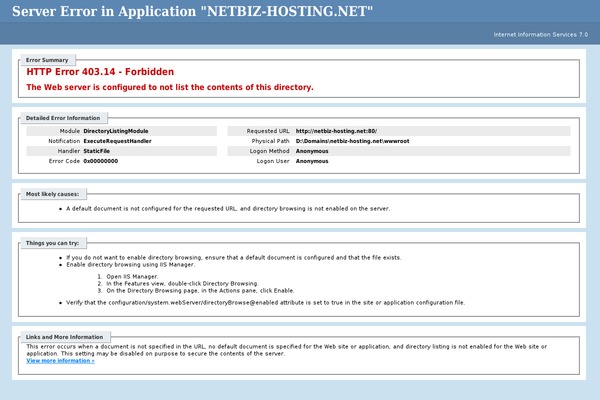This screenshot has height=400, width=600.
Task: Click the 'Logon Method' field label
Action: tap(269, 151)
